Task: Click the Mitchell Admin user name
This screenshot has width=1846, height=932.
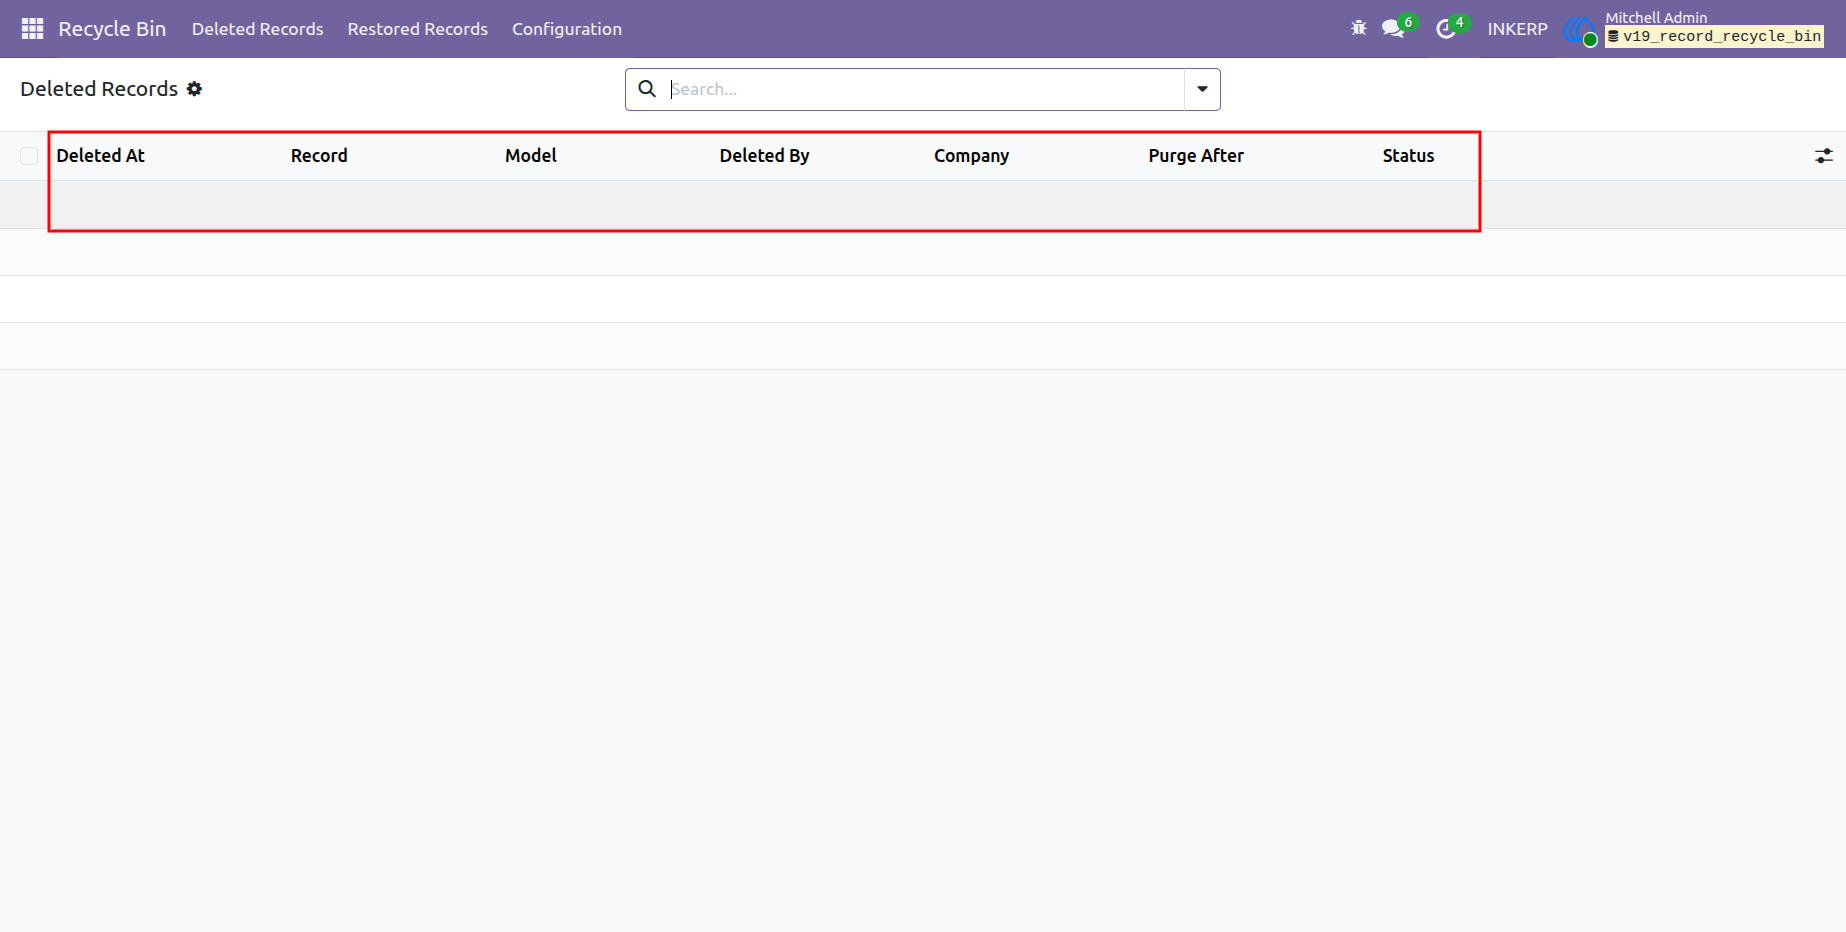Action: pyautogui.click(x=1656, y=17)
